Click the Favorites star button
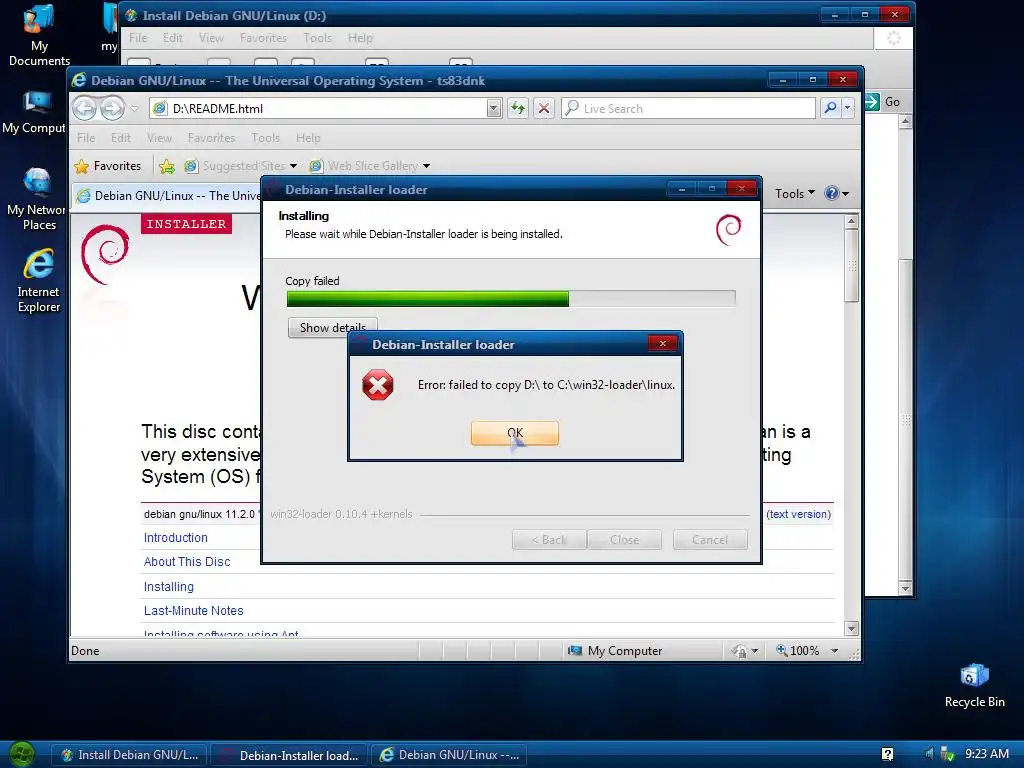Image resolution: width=1024 pixels, height=768 pixels. click(108, 166)
